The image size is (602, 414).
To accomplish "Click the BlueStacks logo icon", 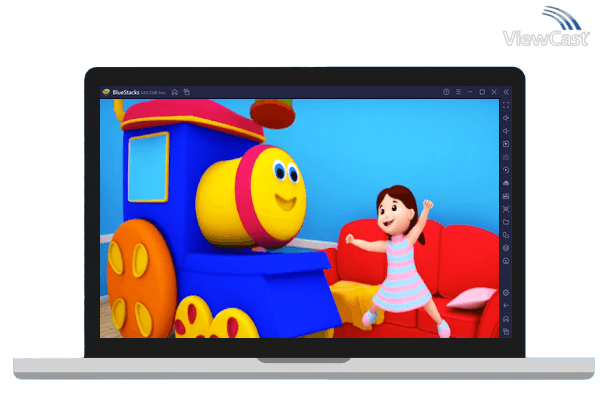I will [x=106, y=92].
